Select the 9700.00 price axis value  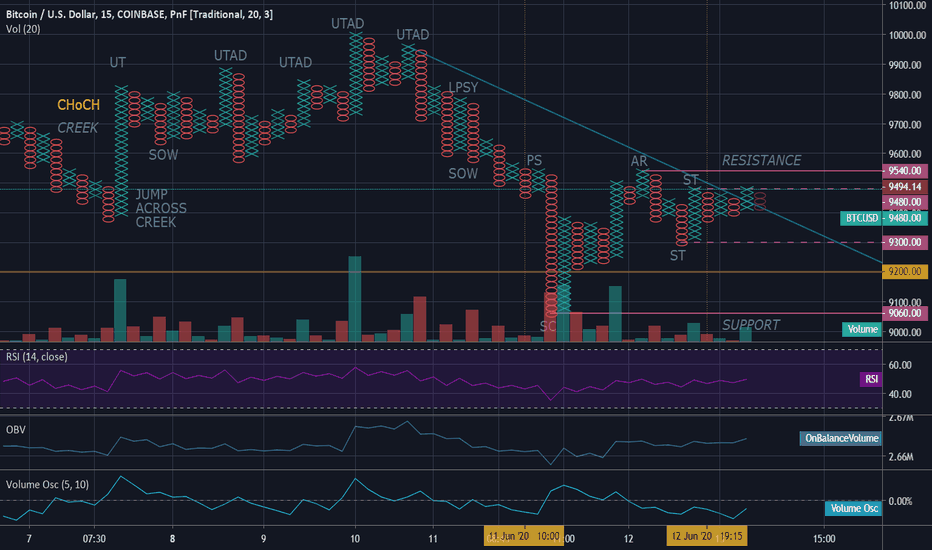(905, 125)
